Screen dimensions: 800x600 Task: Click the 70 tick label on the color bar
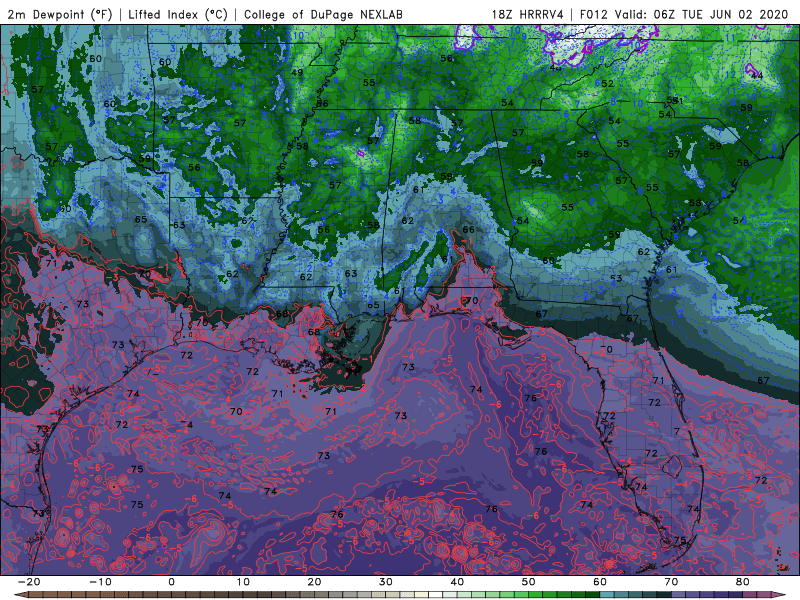click(671, 582)
